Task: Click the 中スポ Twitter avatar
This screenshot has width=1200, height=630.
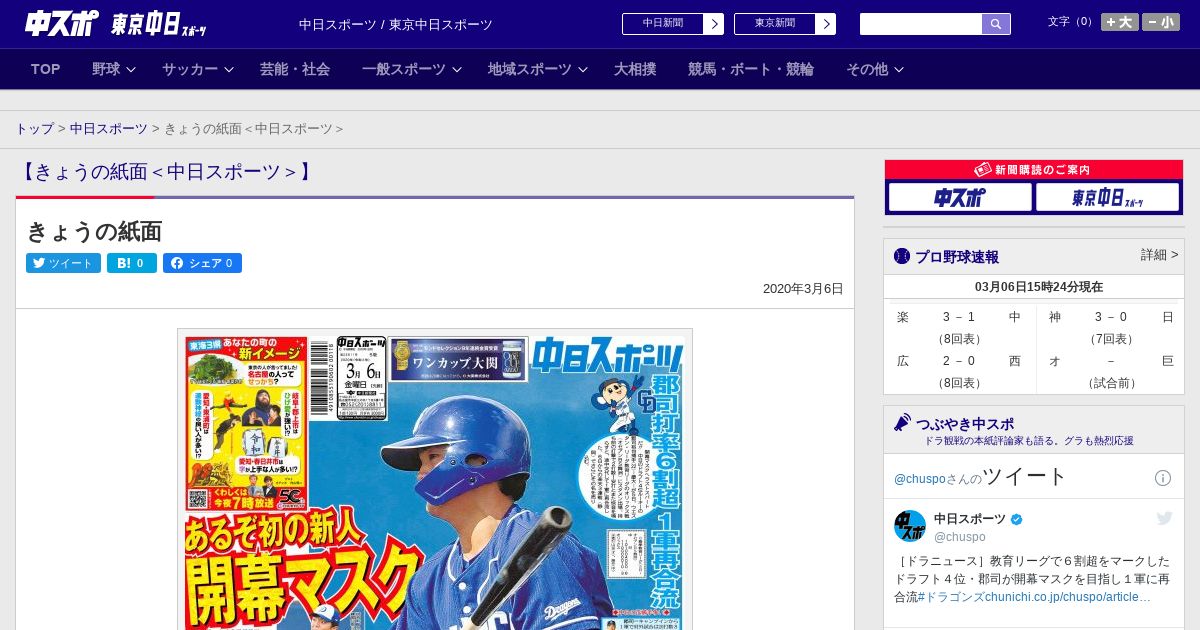Action: (x=910, y=526)
